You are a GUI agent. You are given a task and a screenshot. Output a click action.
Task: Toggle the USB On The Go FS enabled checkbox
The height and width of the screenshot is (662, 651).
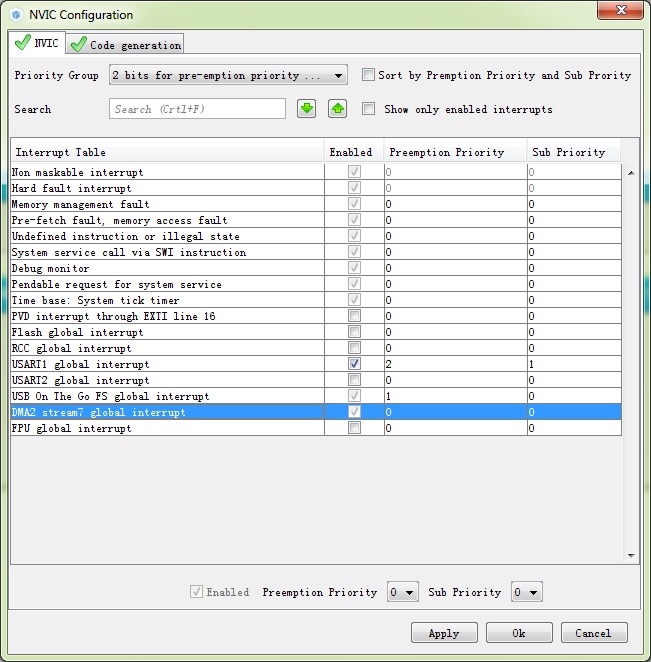point(354,396)
